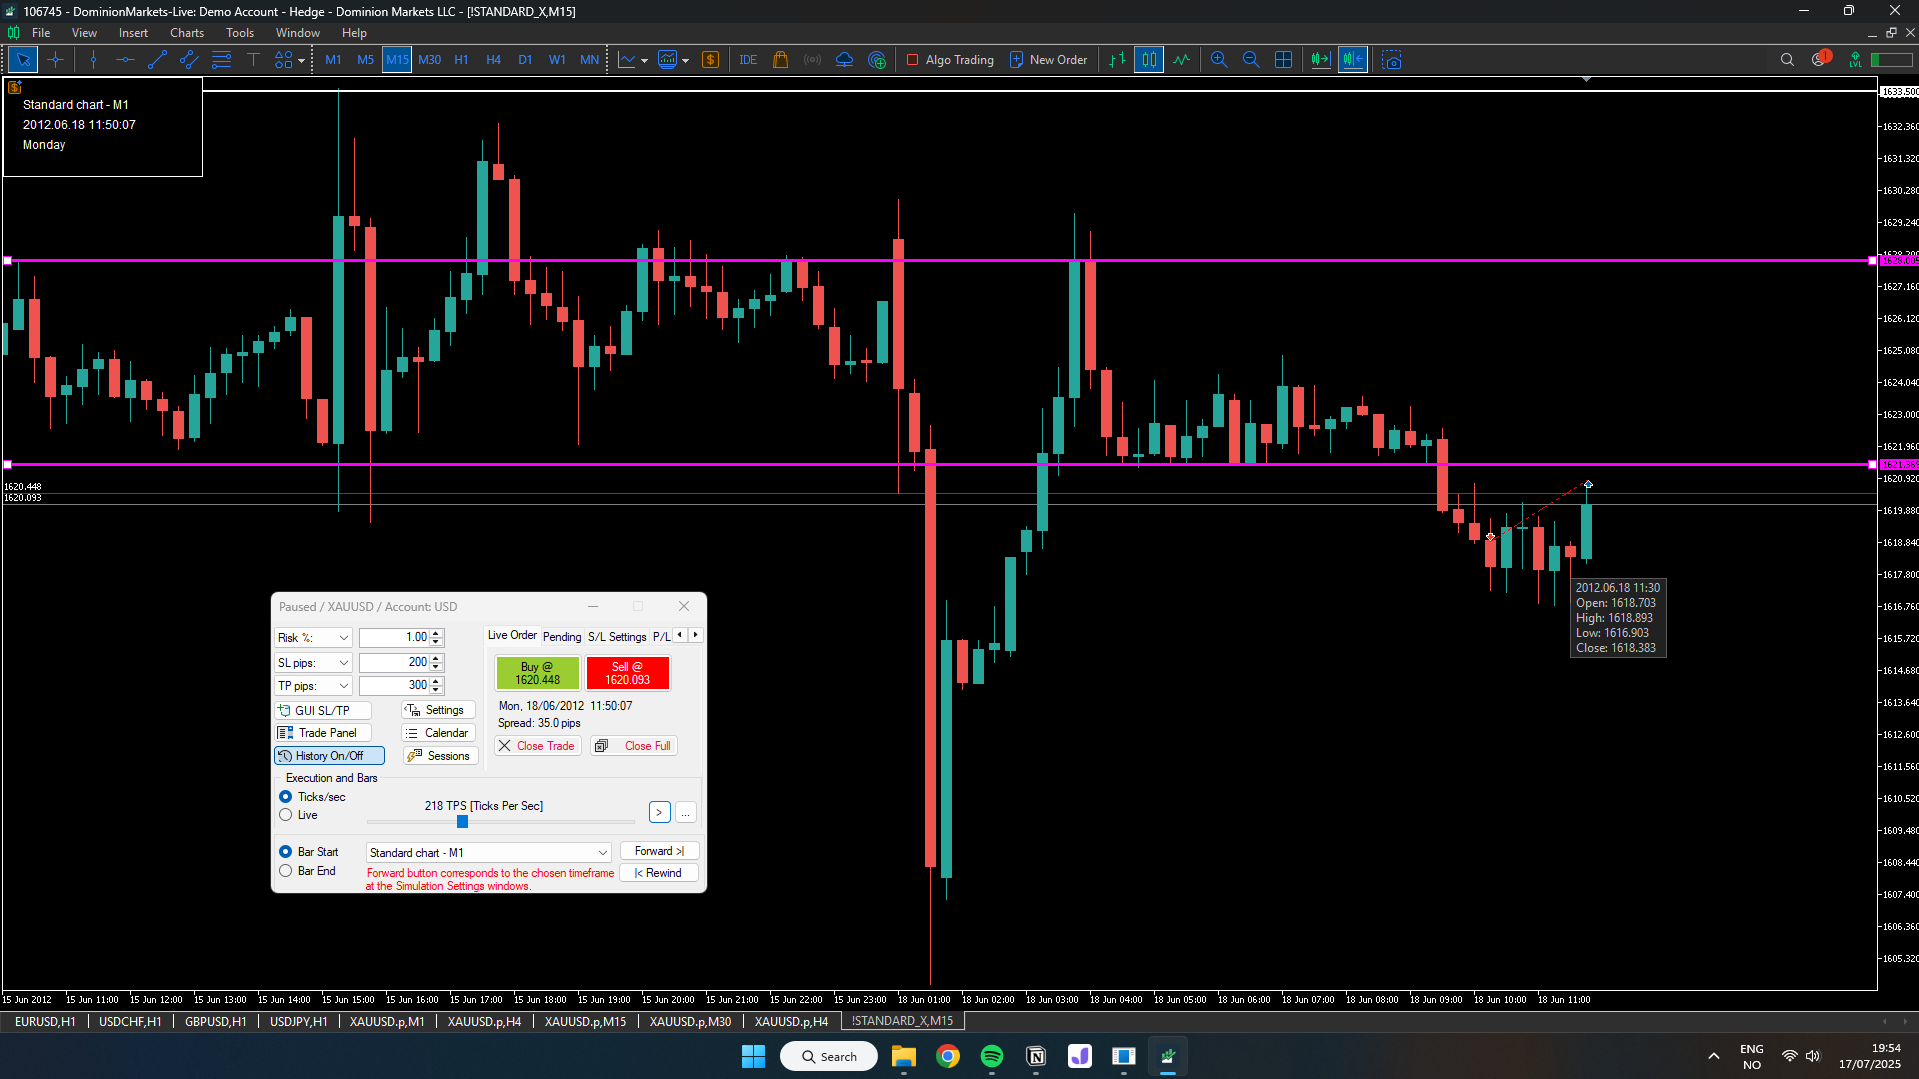
Task: Click the ticks per second slider handle
Action: tap(462, 821)
